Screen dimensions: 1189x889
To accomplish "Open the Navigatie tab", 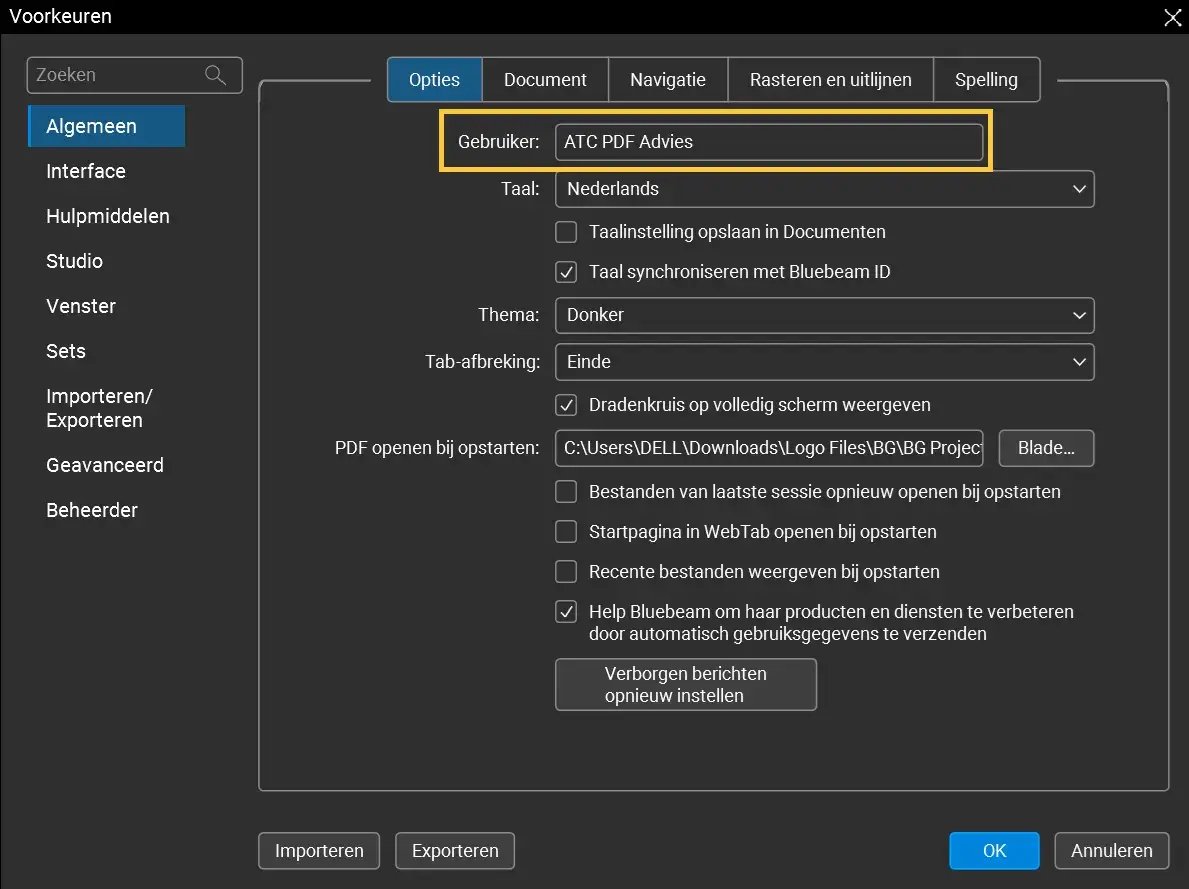I will coord(668,80).
